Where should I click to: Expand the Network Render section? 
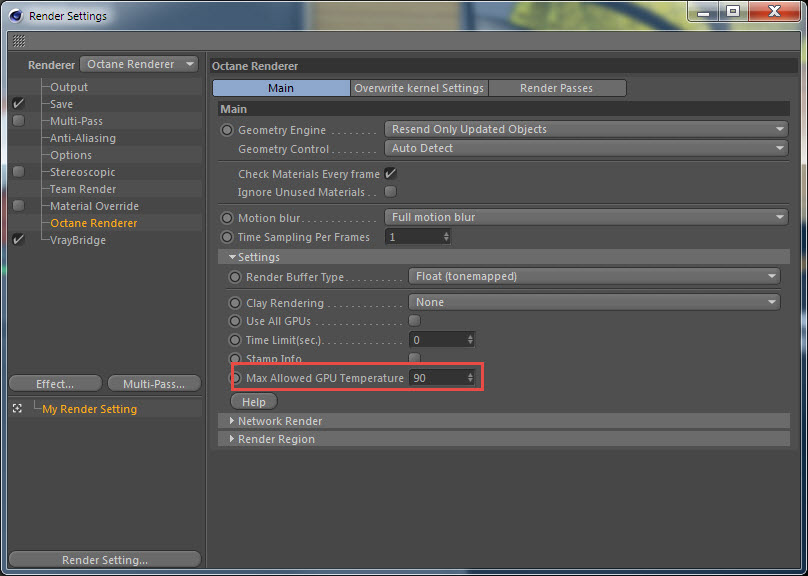point(232,421)
